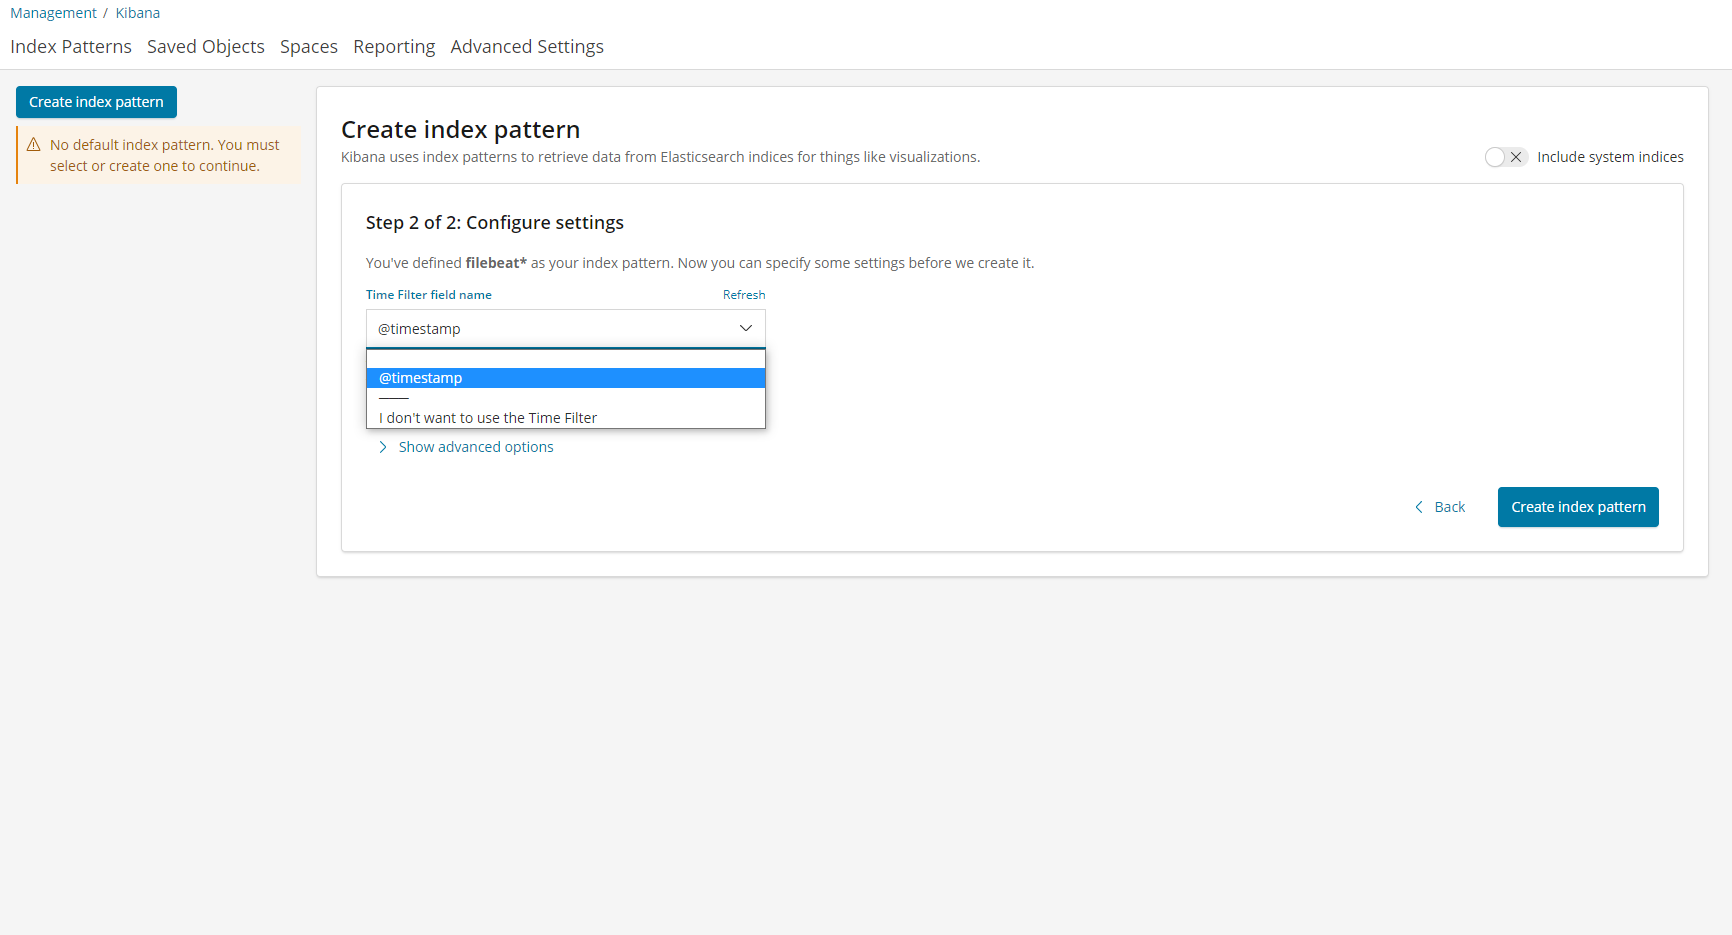Click Refresh link above the time filter field
Image resolution: width=1732 pixels, height=935 pixels.
click(x=744, y=295)
